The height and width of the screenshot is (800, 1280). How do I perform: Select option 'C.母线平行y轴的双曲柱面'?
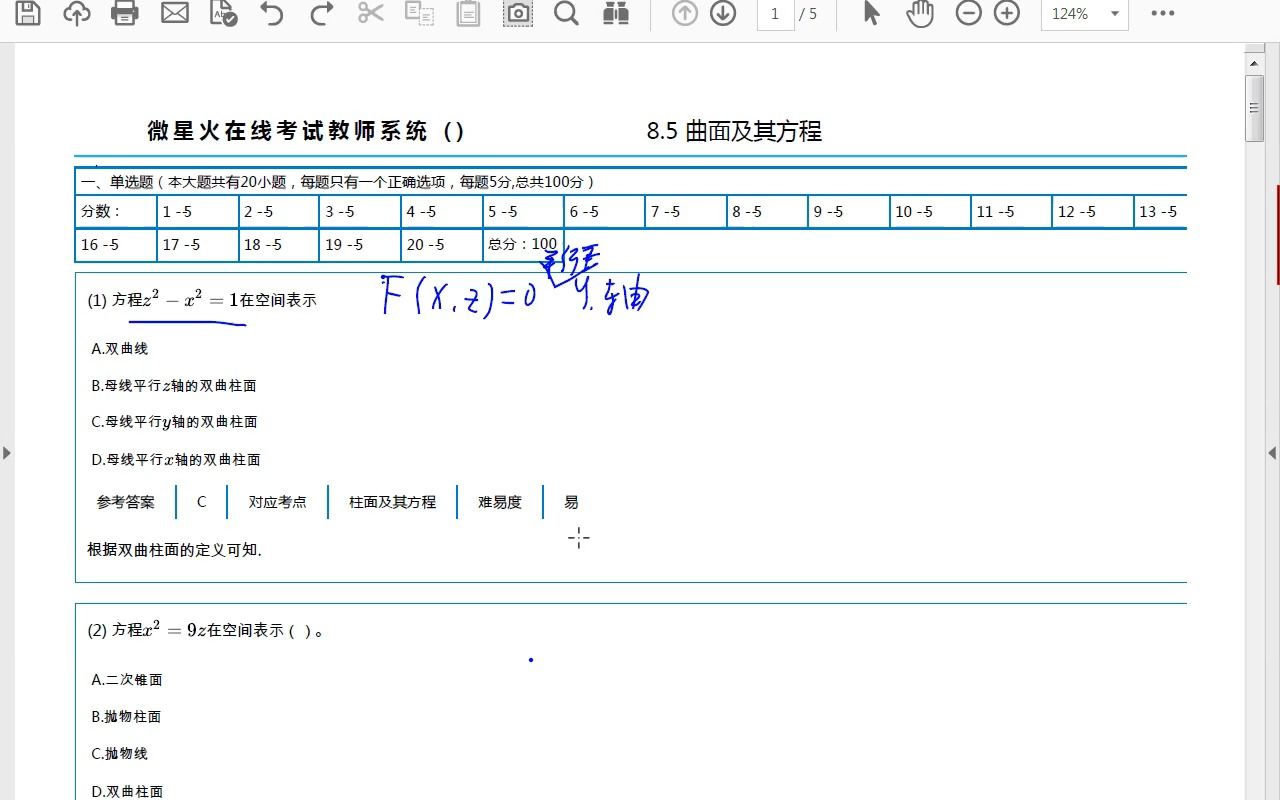tap(174, 422)
